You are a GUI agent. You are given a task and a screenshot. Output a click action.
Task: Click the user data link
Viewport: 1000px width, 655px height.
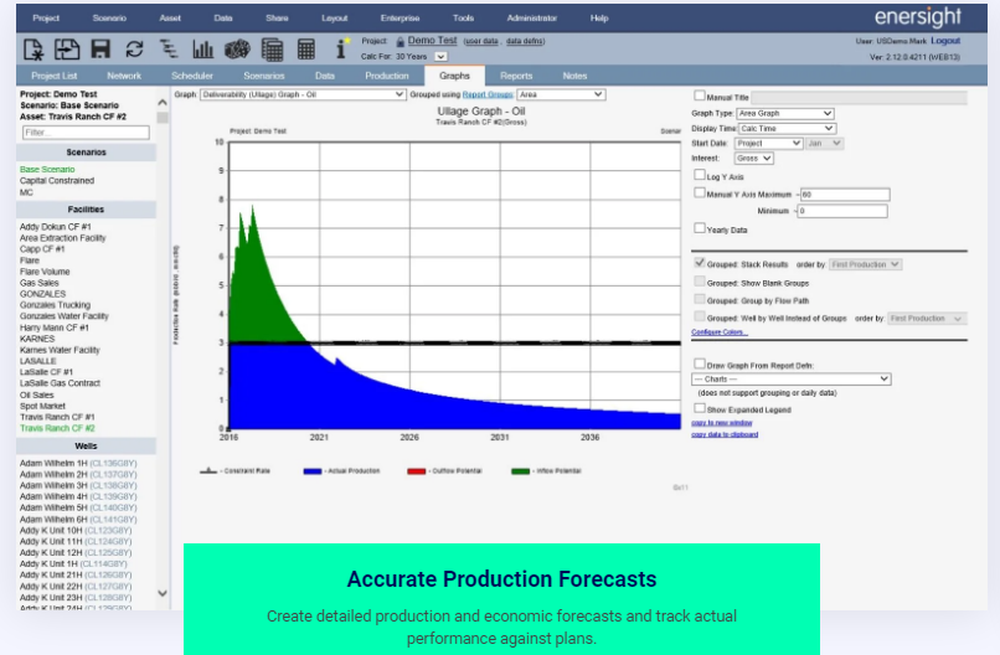tap(481, 41)
